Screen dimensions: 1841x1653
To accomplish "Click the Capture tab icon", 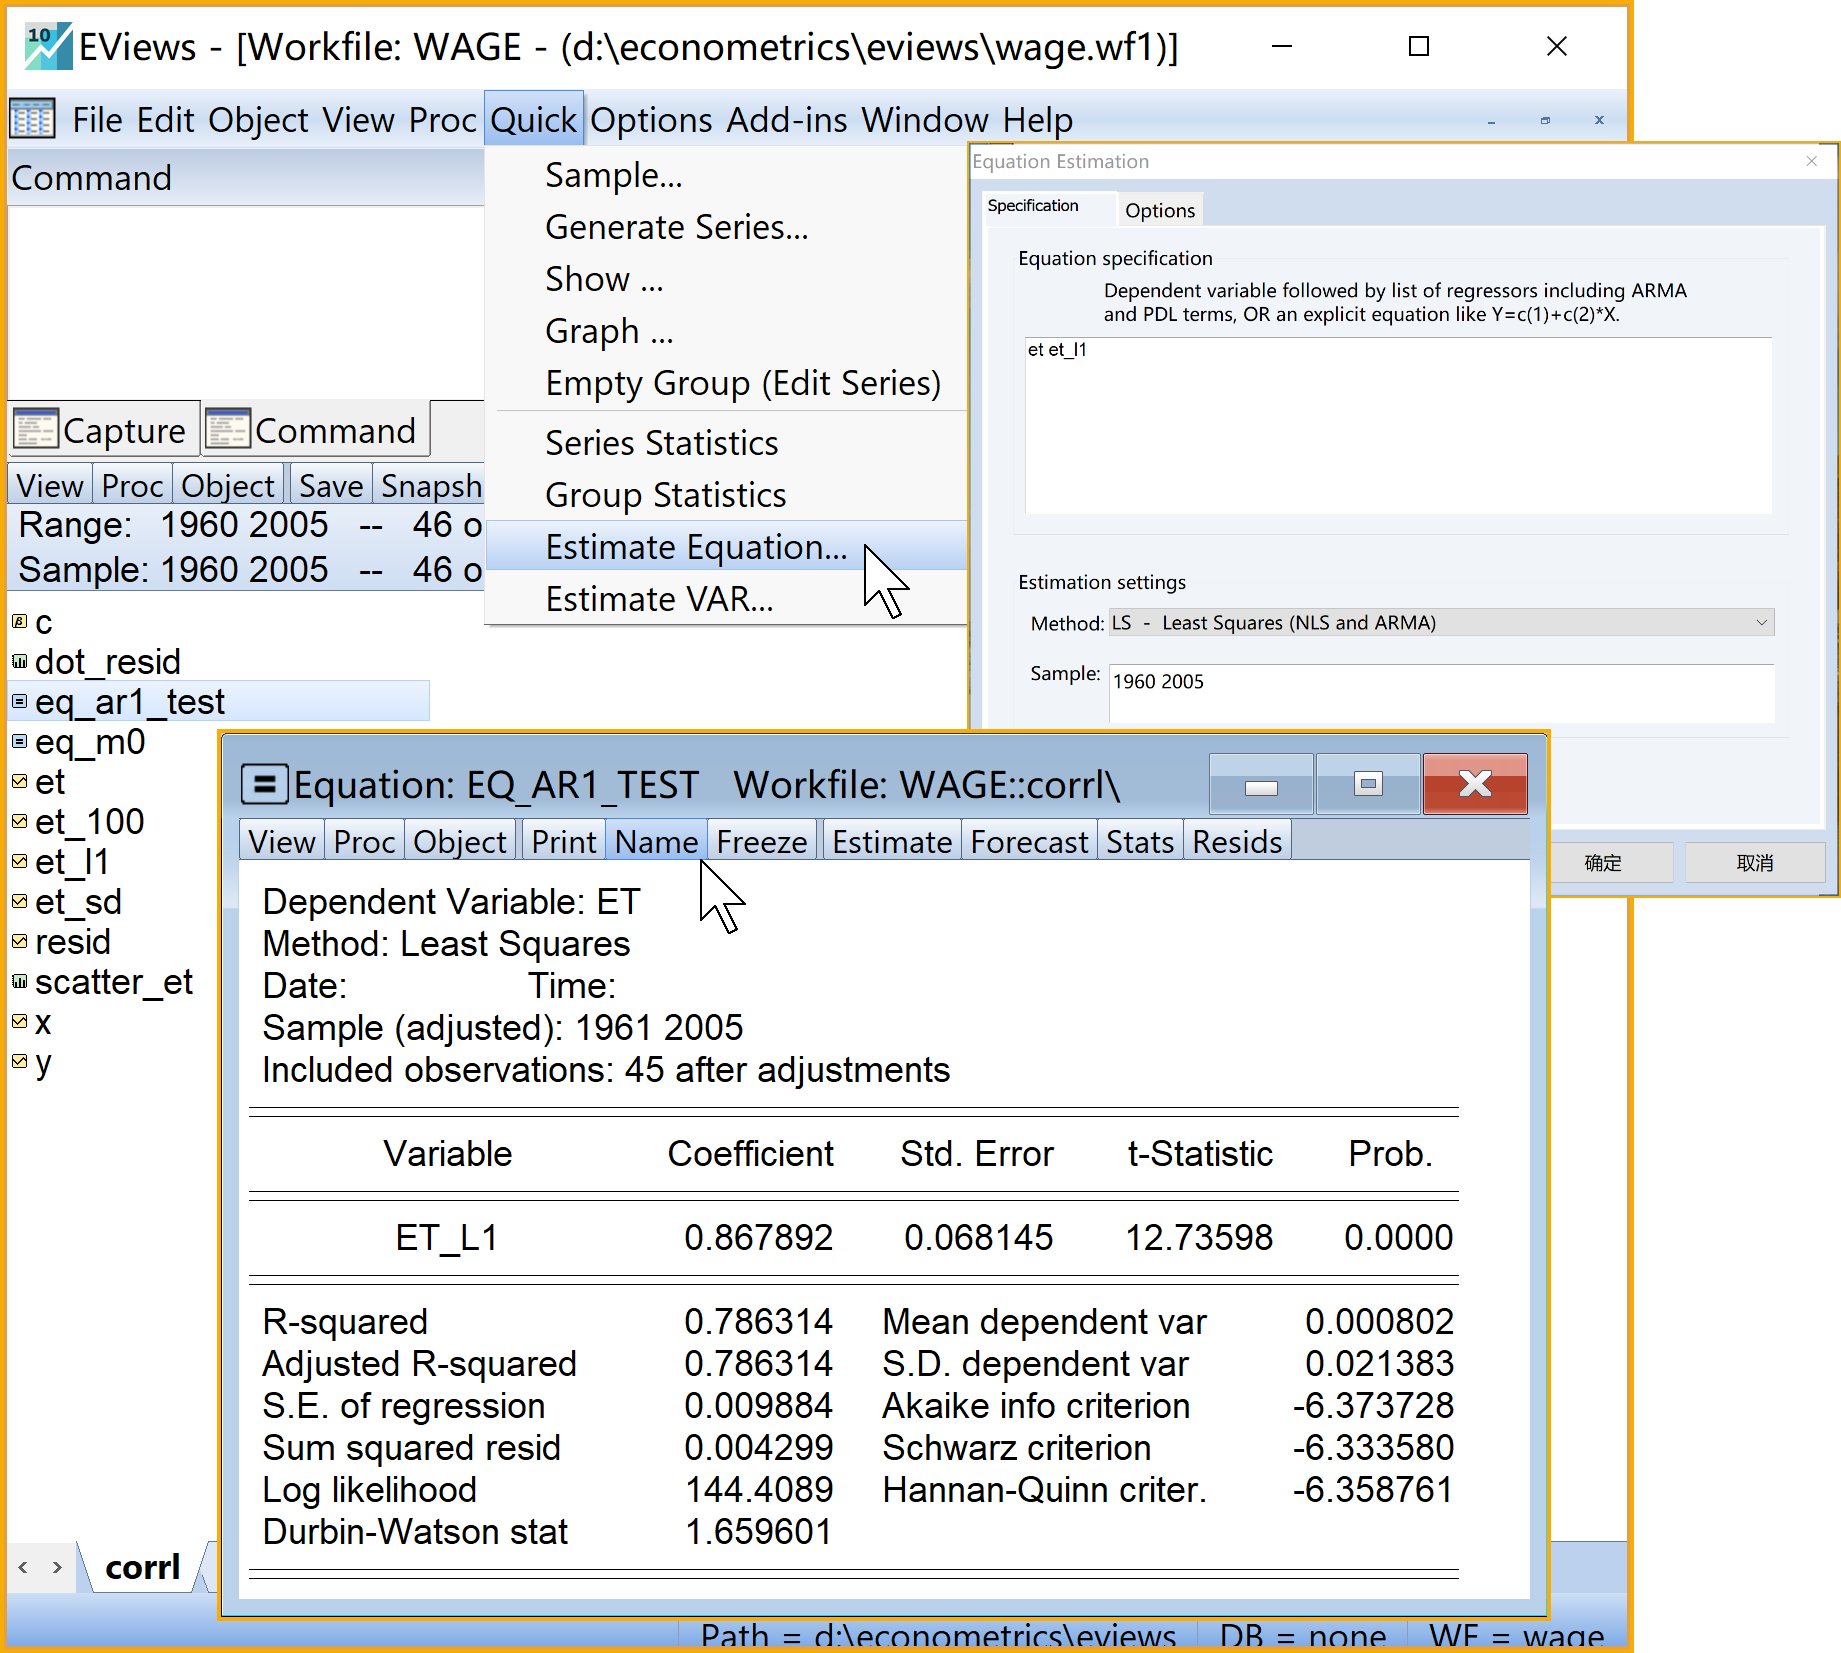I will click(x=36, y=430).
